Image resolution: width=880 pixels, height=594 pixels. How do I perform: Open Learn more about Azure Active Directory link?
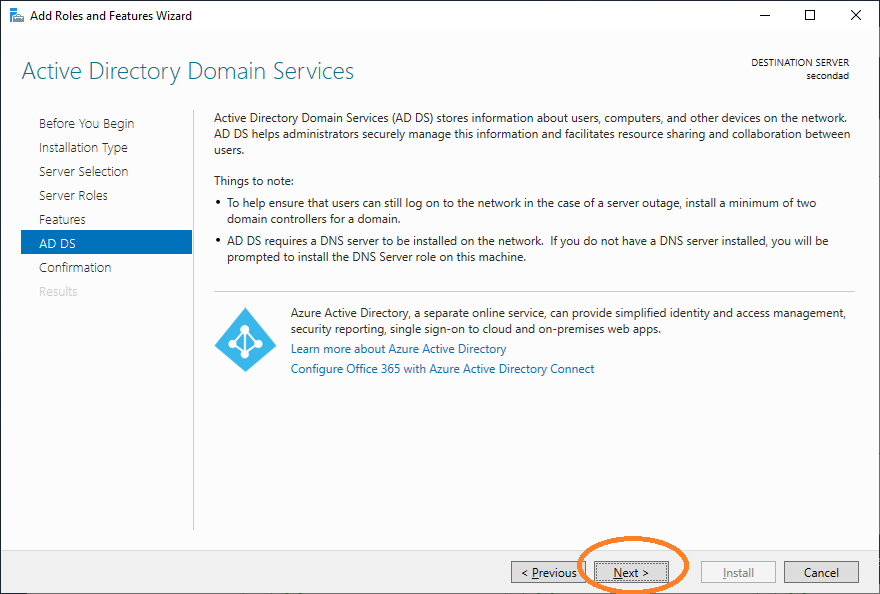pyautogui.click(x=398, y=349)
